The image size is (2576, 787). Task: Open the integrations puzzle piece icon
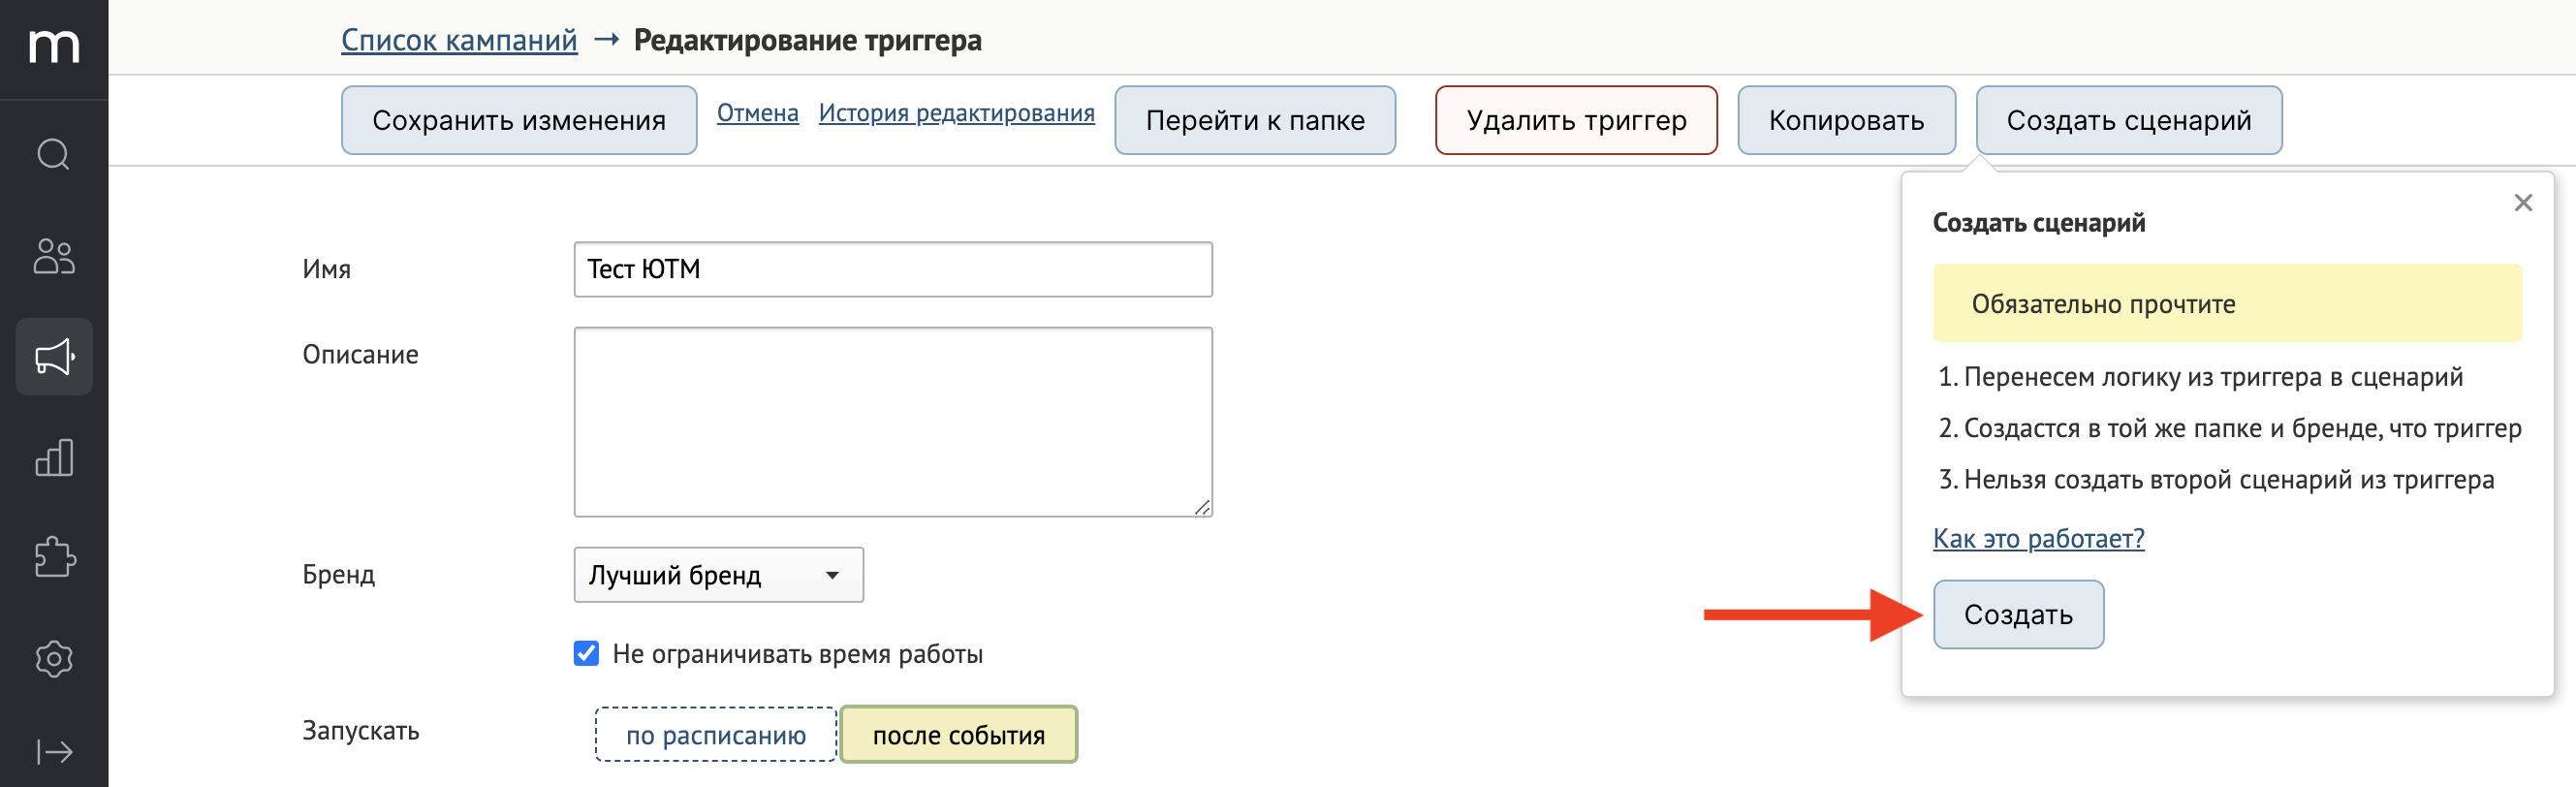(x=54, y=557)
